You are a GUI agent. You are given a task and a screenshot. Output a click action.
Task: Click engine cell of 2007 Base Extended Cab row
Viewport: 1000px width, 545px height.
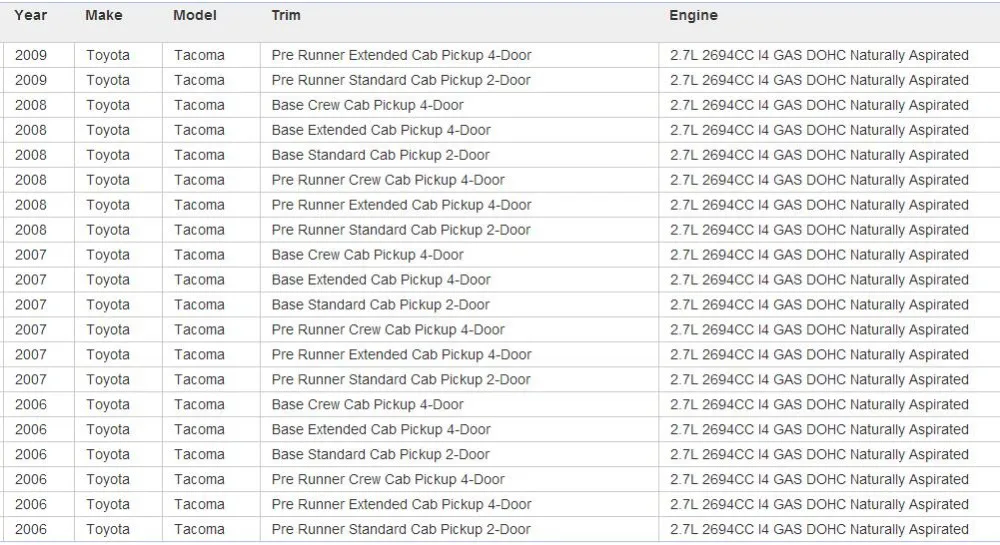(x=819, y=280)
